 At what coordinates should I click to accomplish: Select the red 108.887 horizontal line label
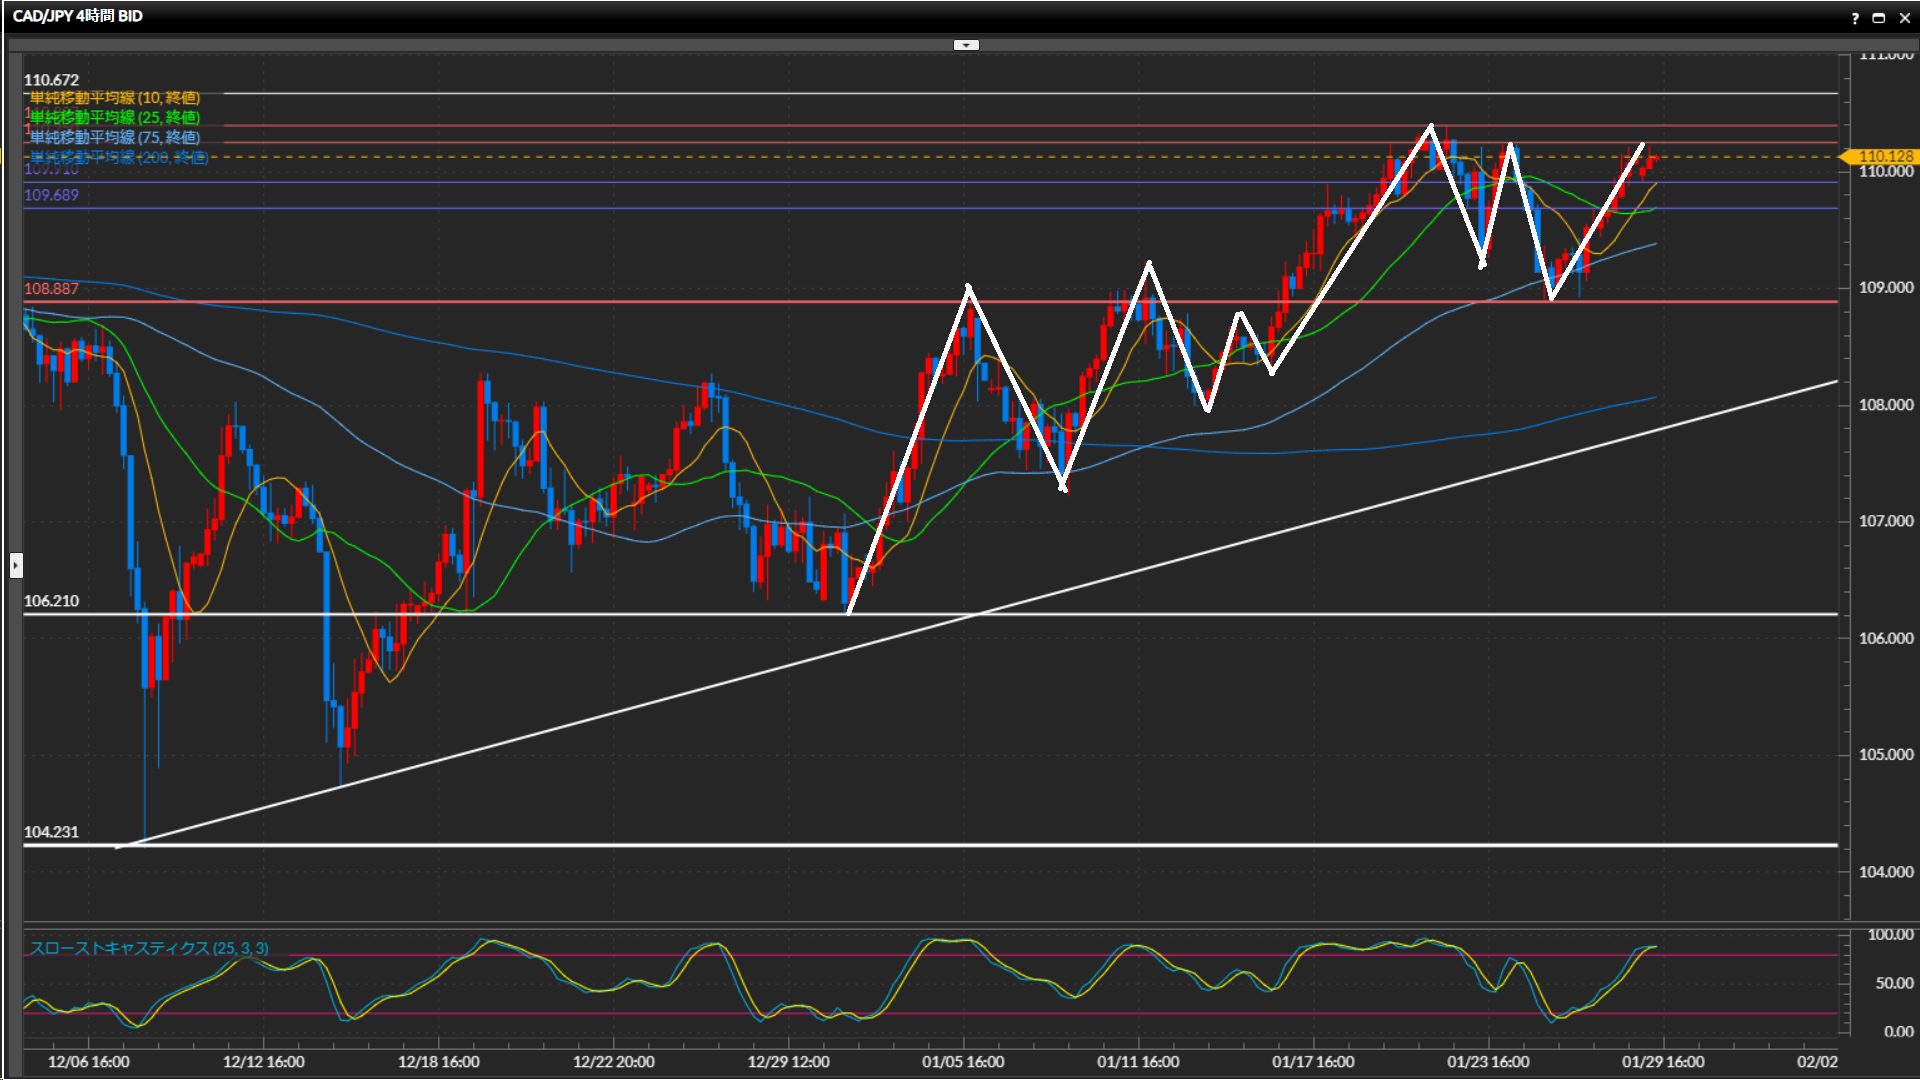click(52, 289)
